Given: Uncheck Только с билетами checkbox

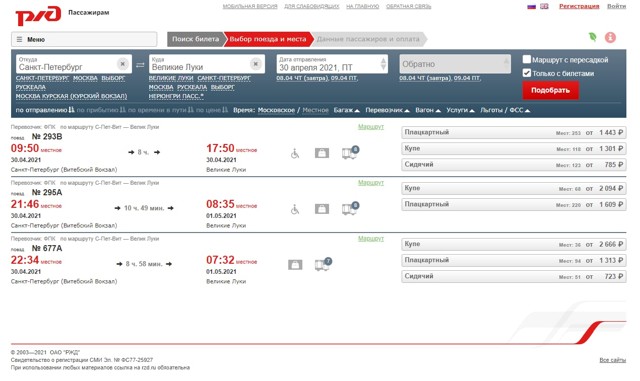Looking at the screenshot, I should (527, 73).
